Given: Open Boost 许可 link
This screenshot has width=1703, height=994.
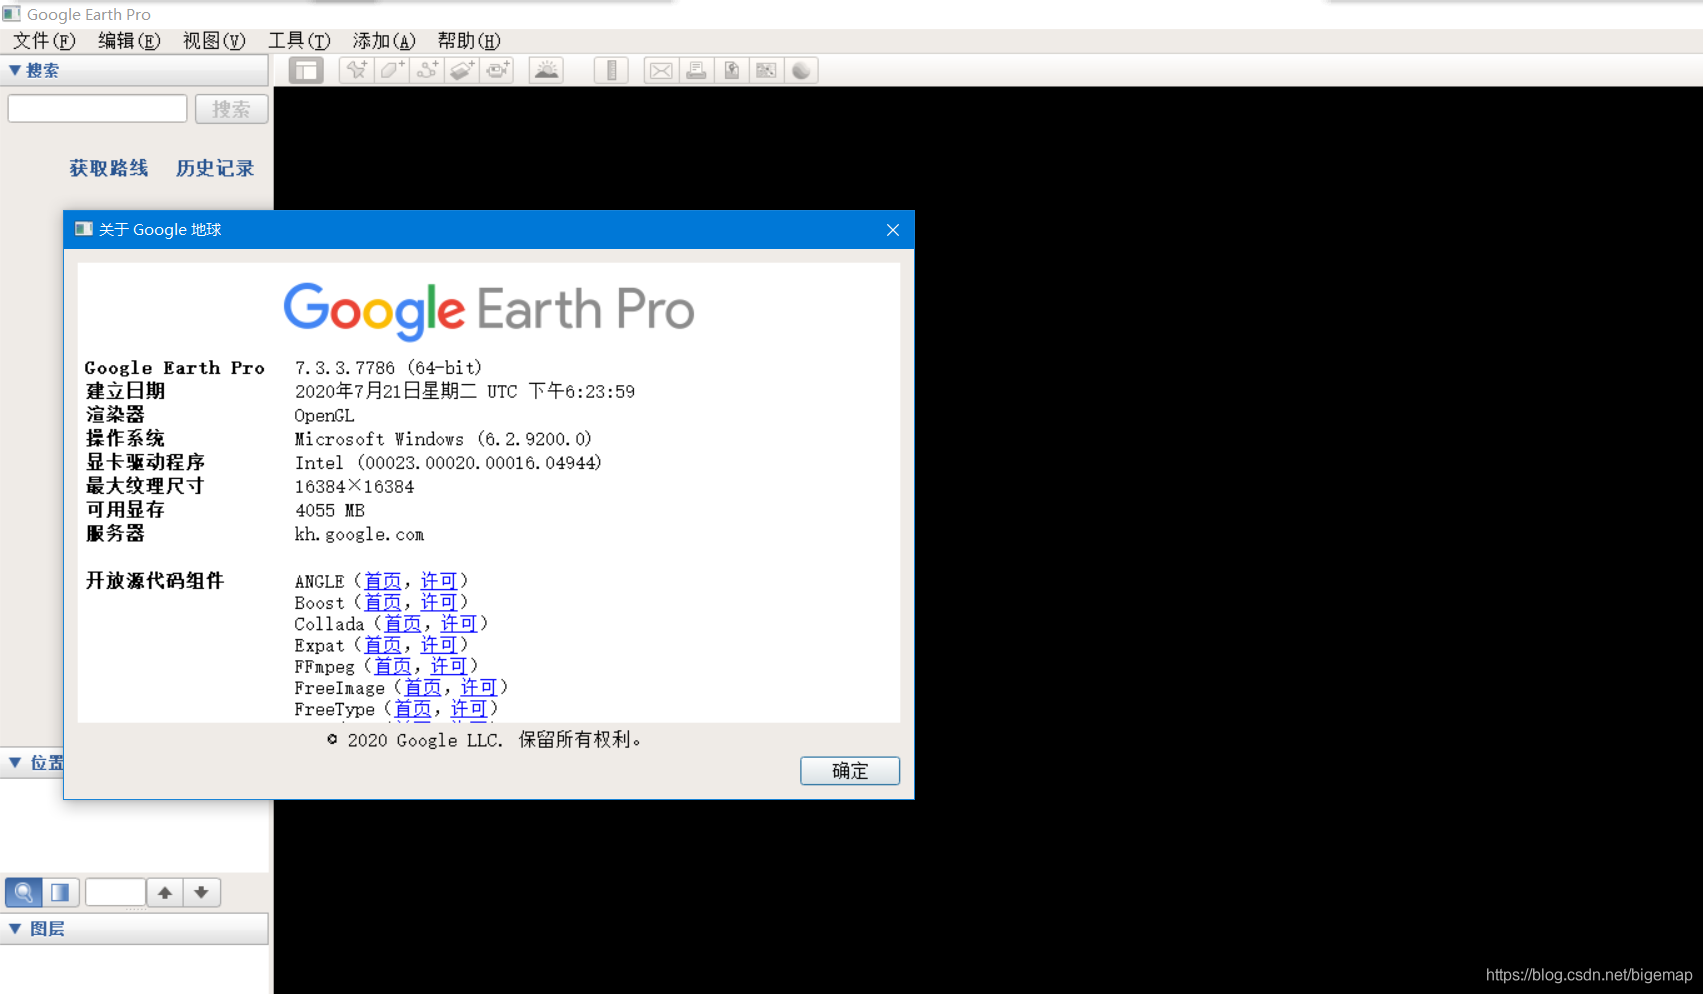Looking at the screenshot, I should point(439,602).
